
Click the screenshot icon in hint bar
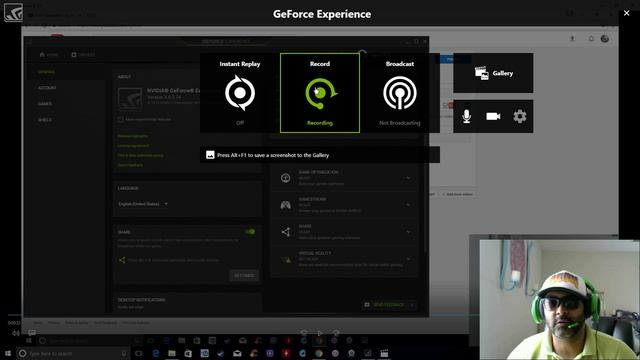pos(210,155)
